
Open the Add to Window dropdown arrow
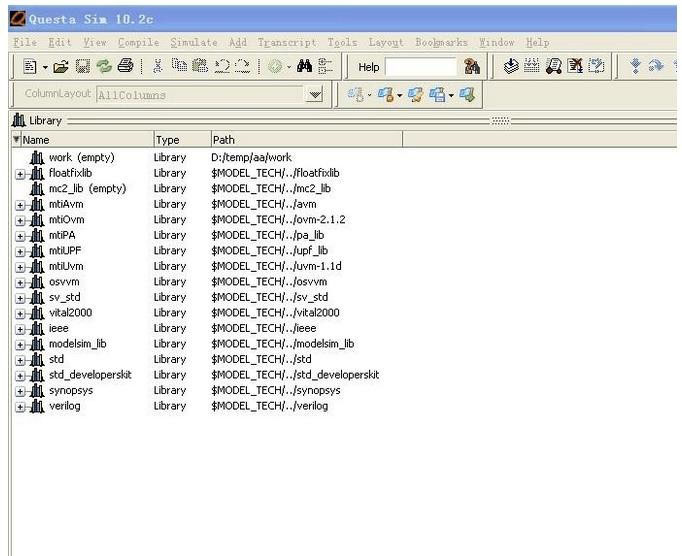[289, 67]
